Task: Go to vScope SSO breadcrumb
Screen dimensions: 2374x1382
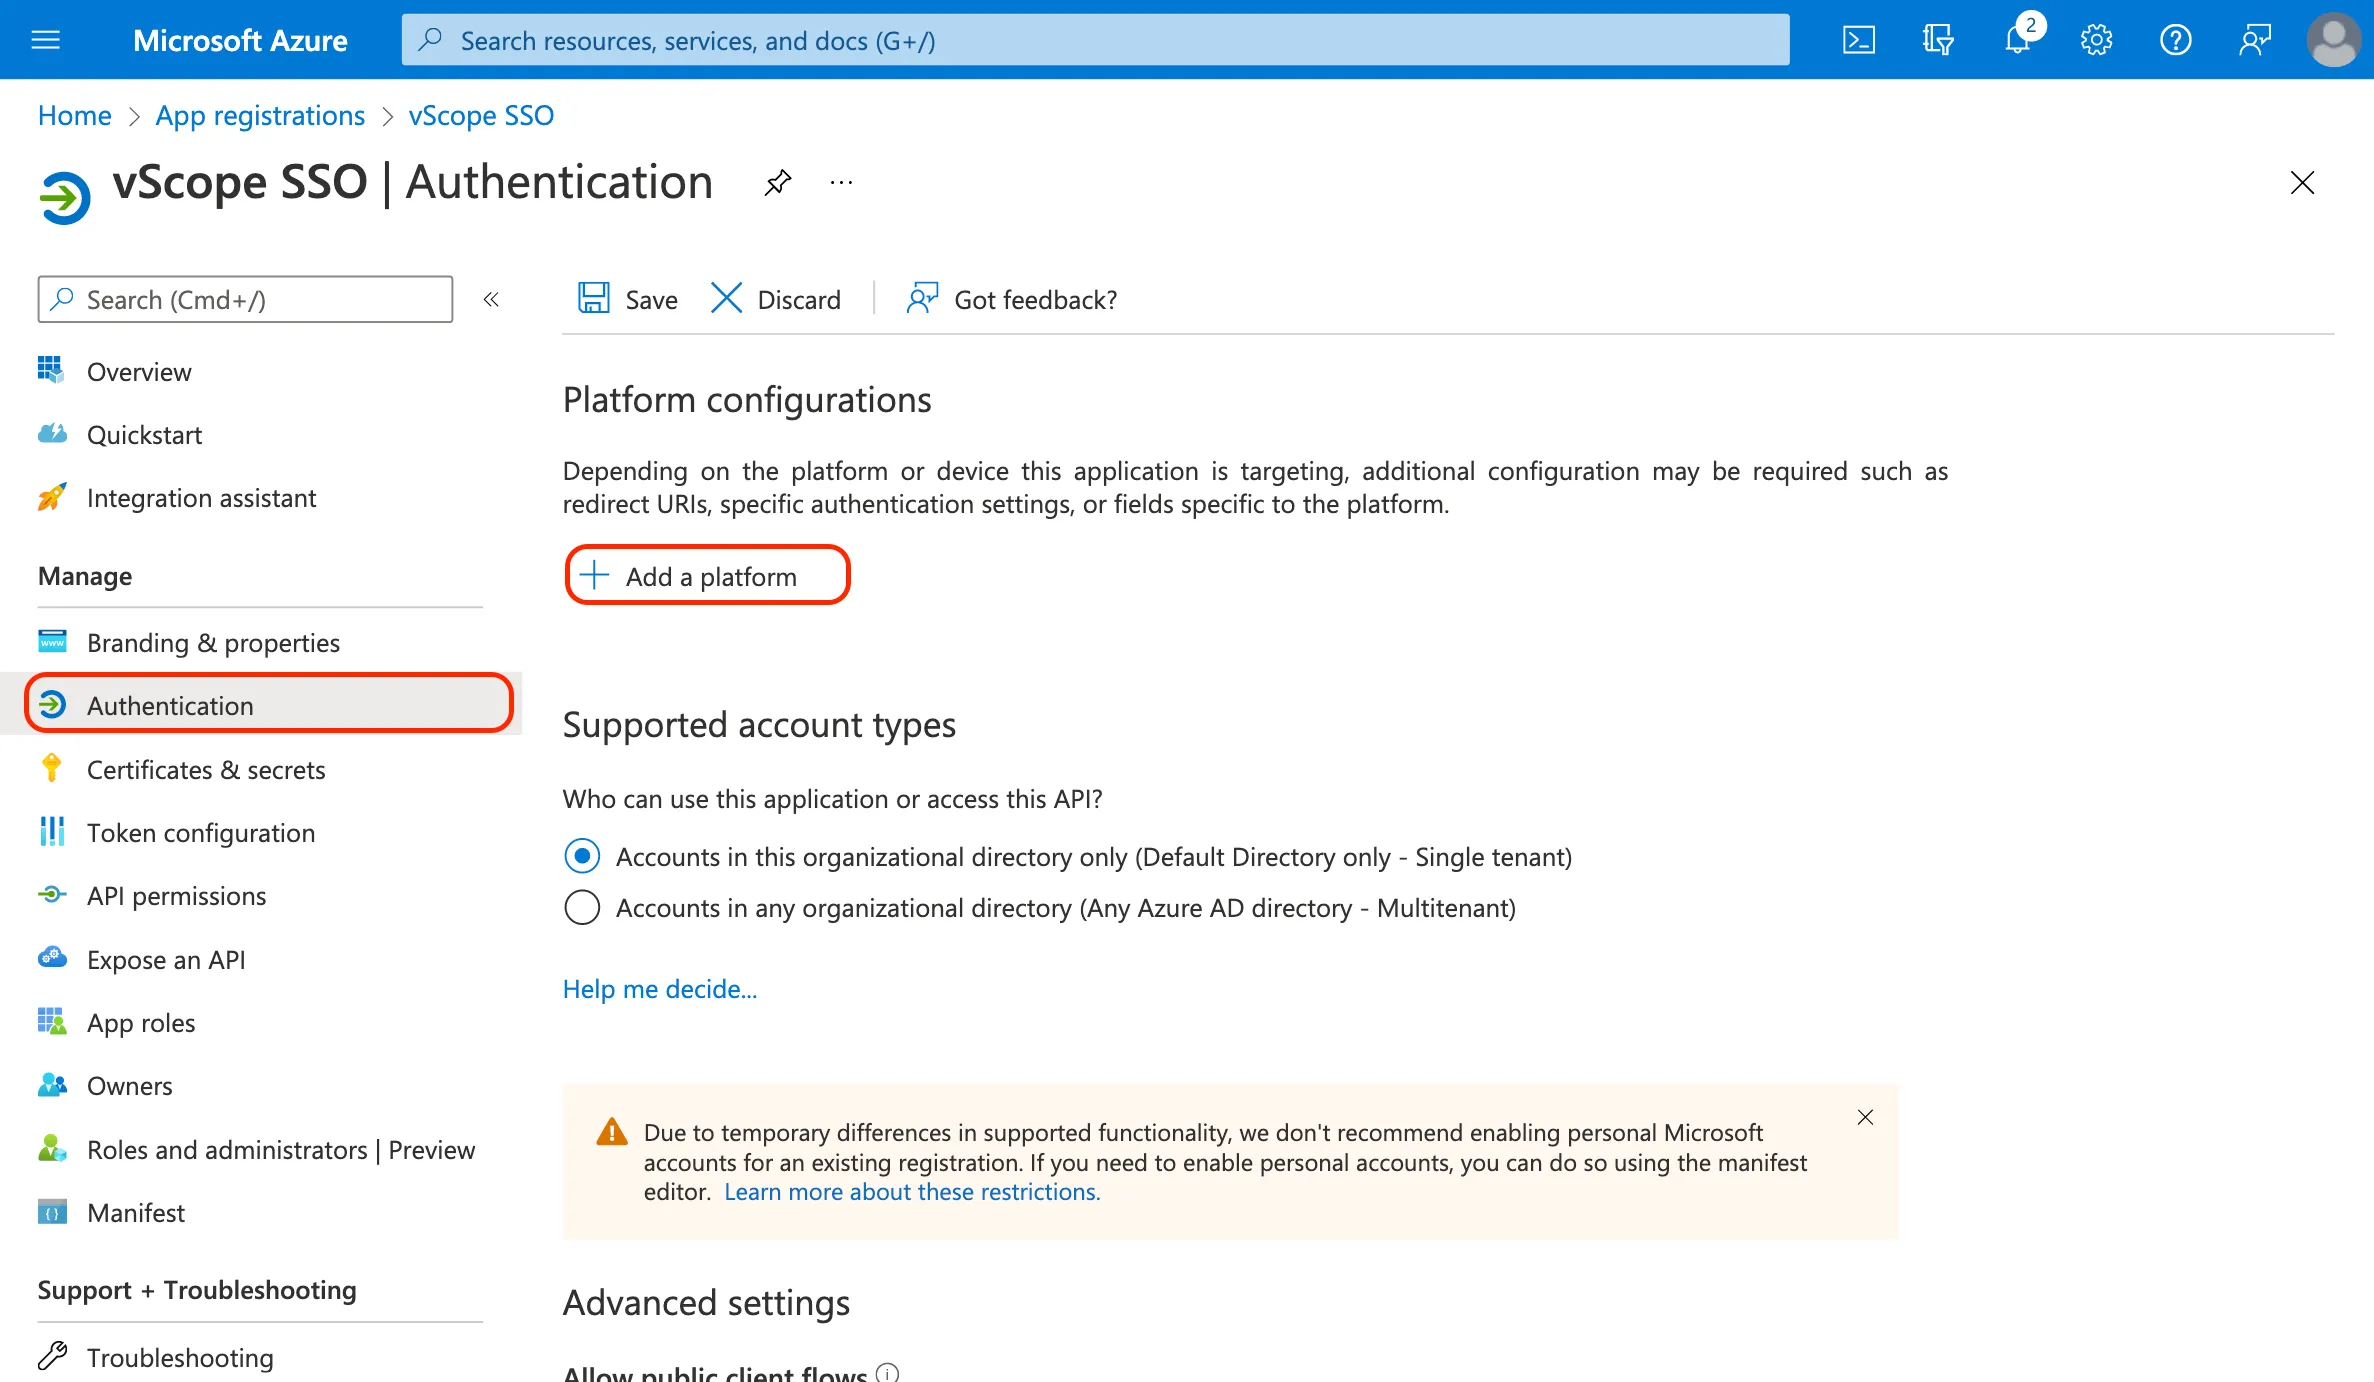Action: [481, 115]
